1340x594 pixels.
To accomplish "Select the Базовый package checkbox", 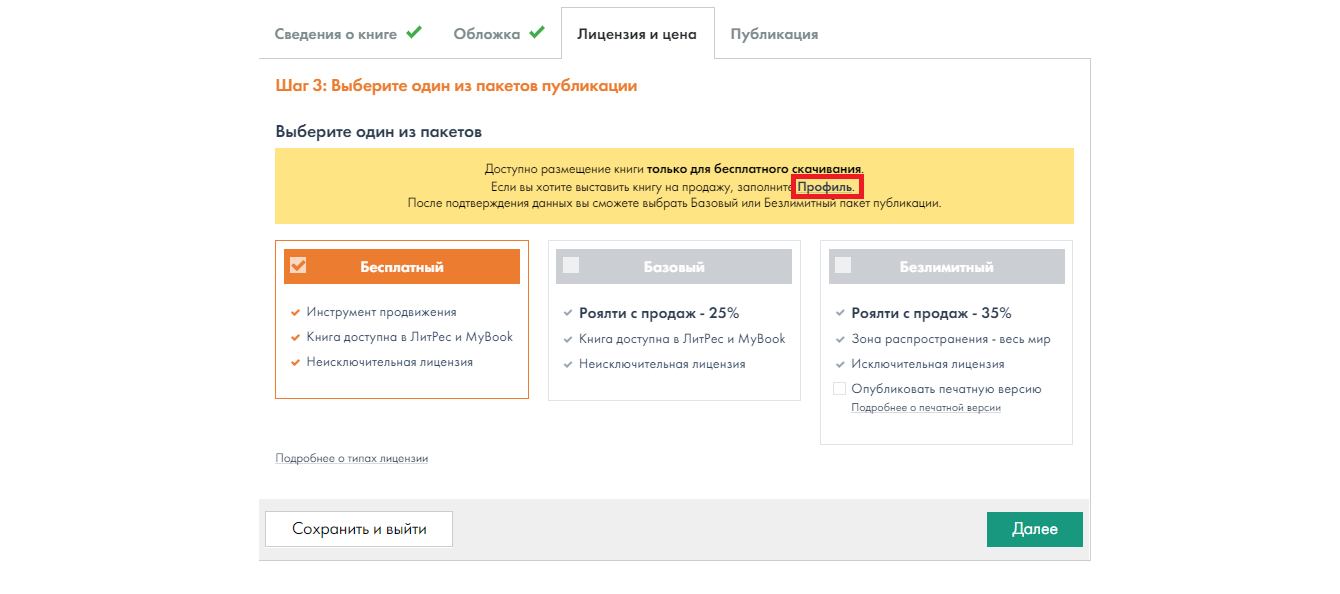I will coord(571,266).
